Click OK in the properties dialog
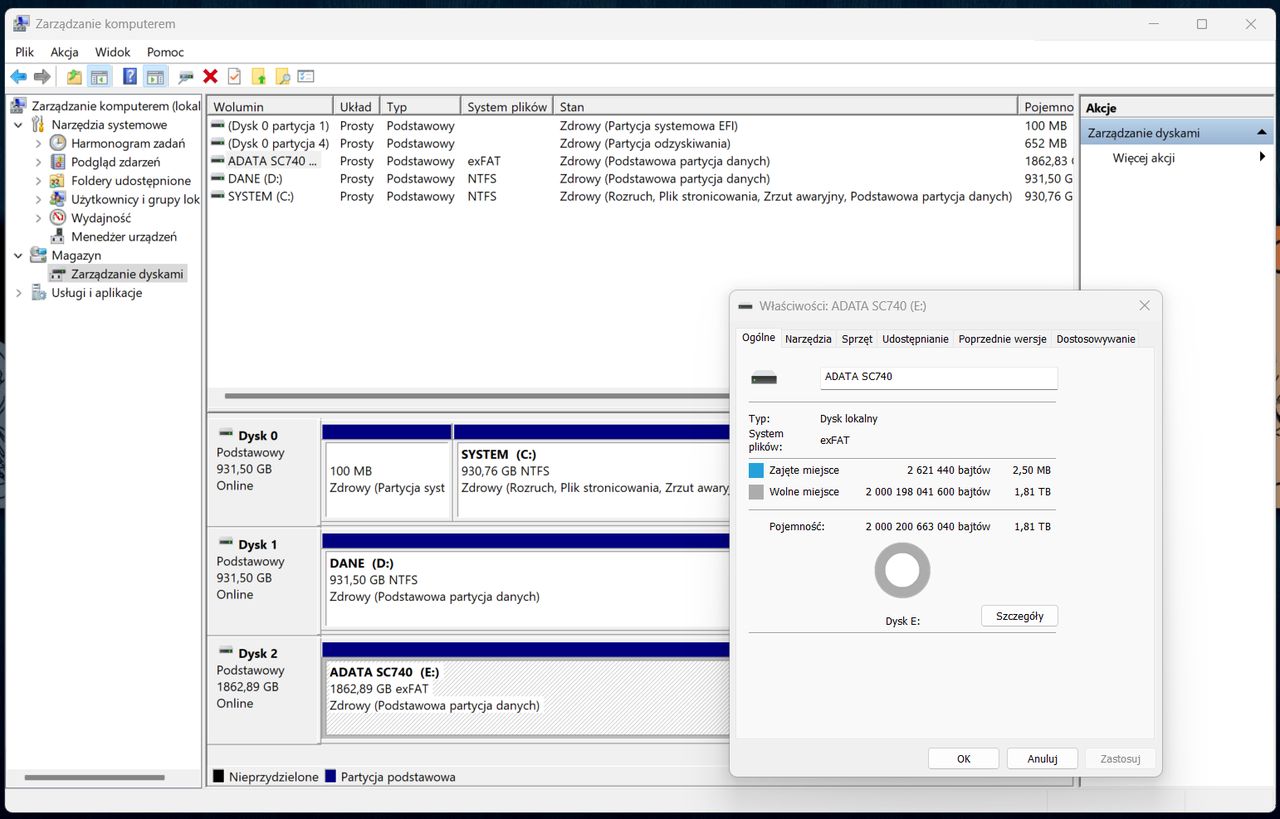The width and height of the screenshot is (1280, 819). [963, 758]
